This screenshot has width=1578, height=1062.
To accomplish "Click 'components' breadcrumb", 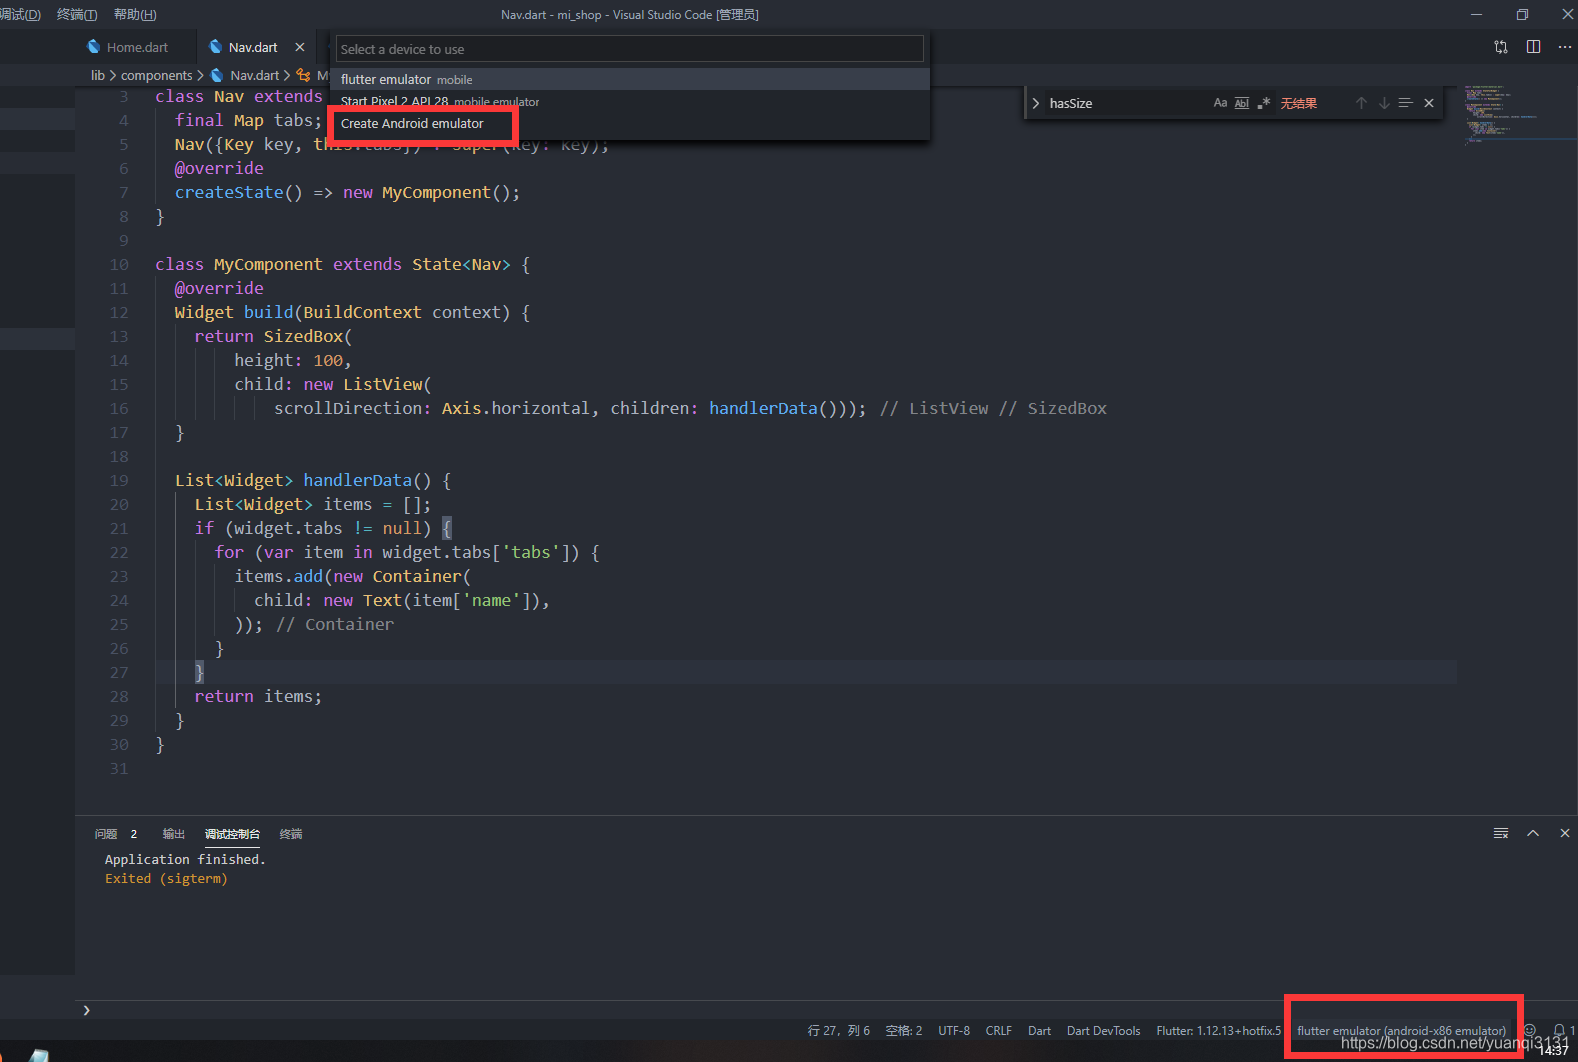I will click(156, 75).
